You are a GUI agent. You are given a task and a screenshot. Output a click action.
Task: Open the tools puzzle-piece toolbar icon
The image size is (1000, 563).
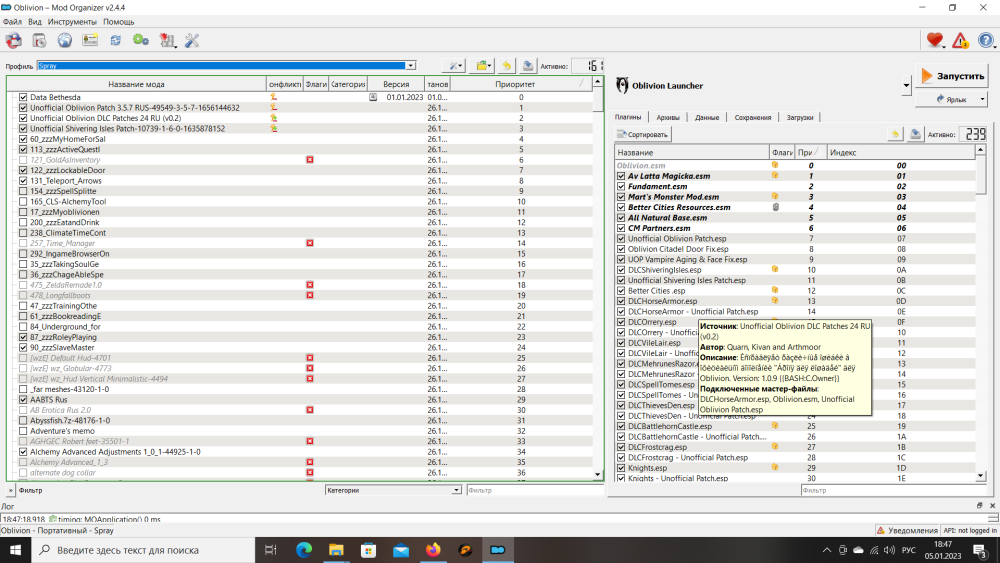click(167, 41)
